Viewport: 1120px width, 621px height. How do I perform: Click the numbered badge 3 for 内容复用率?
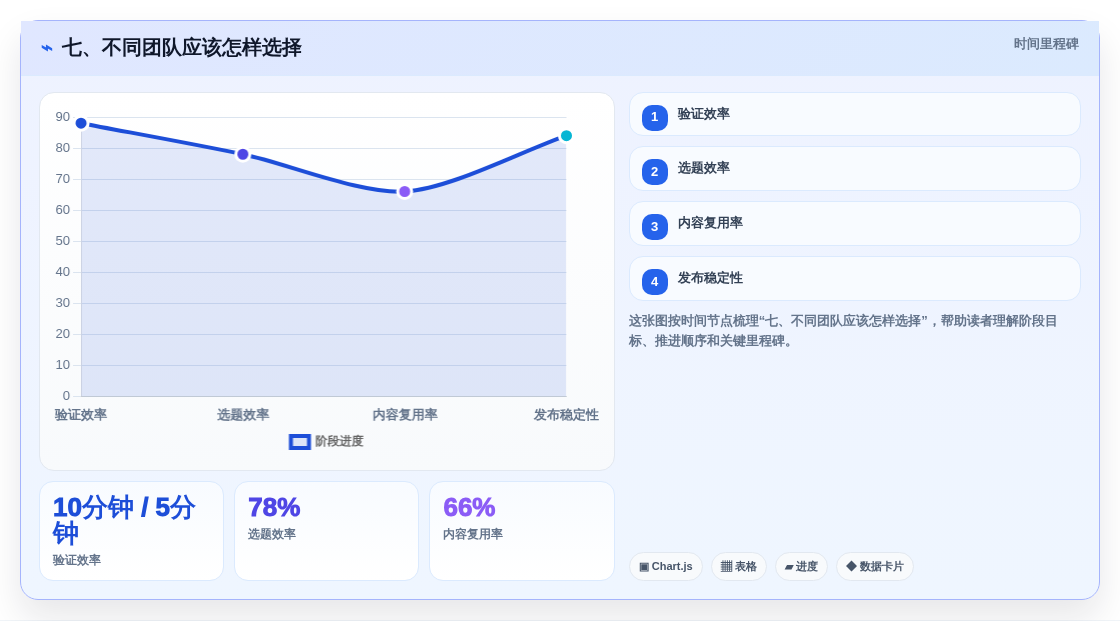point(654,227)
